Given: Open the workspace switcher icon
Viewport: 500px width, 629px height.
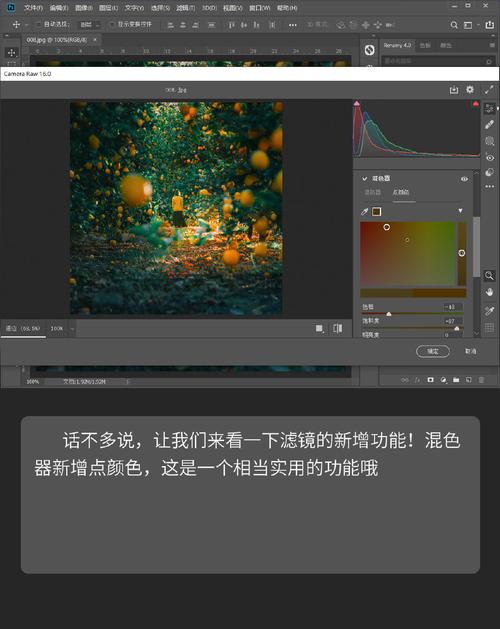Looking at the screenshot, I should coord(468,25).
